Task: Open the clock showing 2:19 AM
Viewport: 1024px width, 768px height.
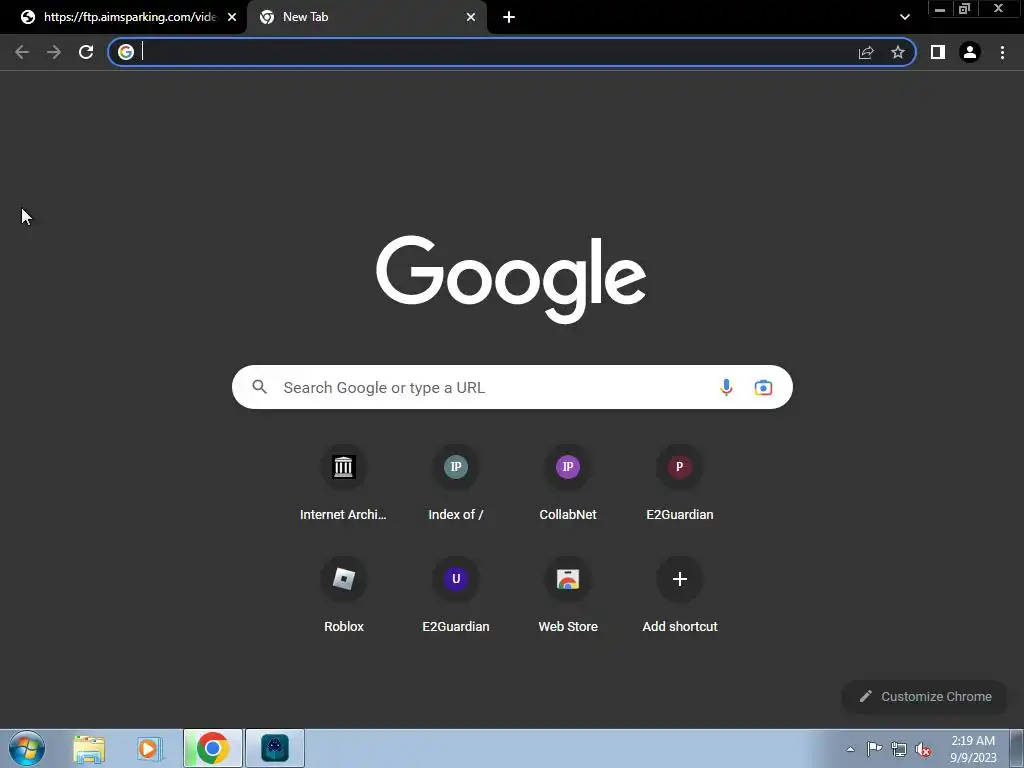Action: coord(973,748)
